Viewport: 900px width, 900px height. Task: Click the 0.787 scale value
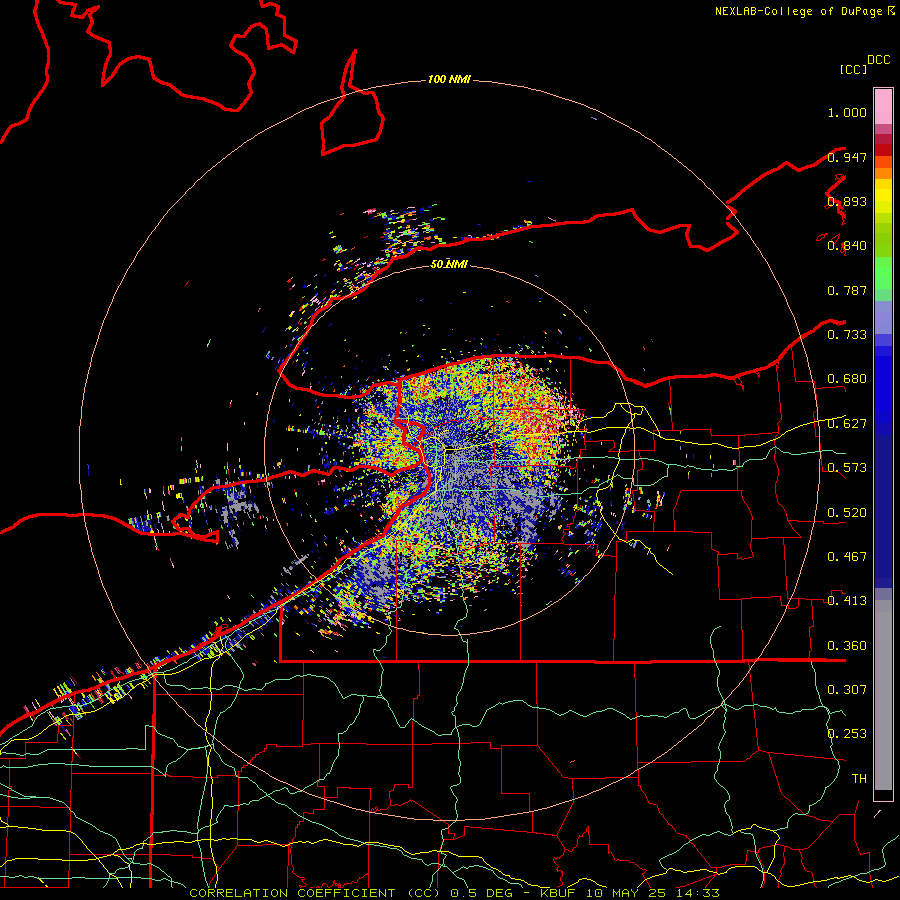pyautogui.click(x=847, y=290)
